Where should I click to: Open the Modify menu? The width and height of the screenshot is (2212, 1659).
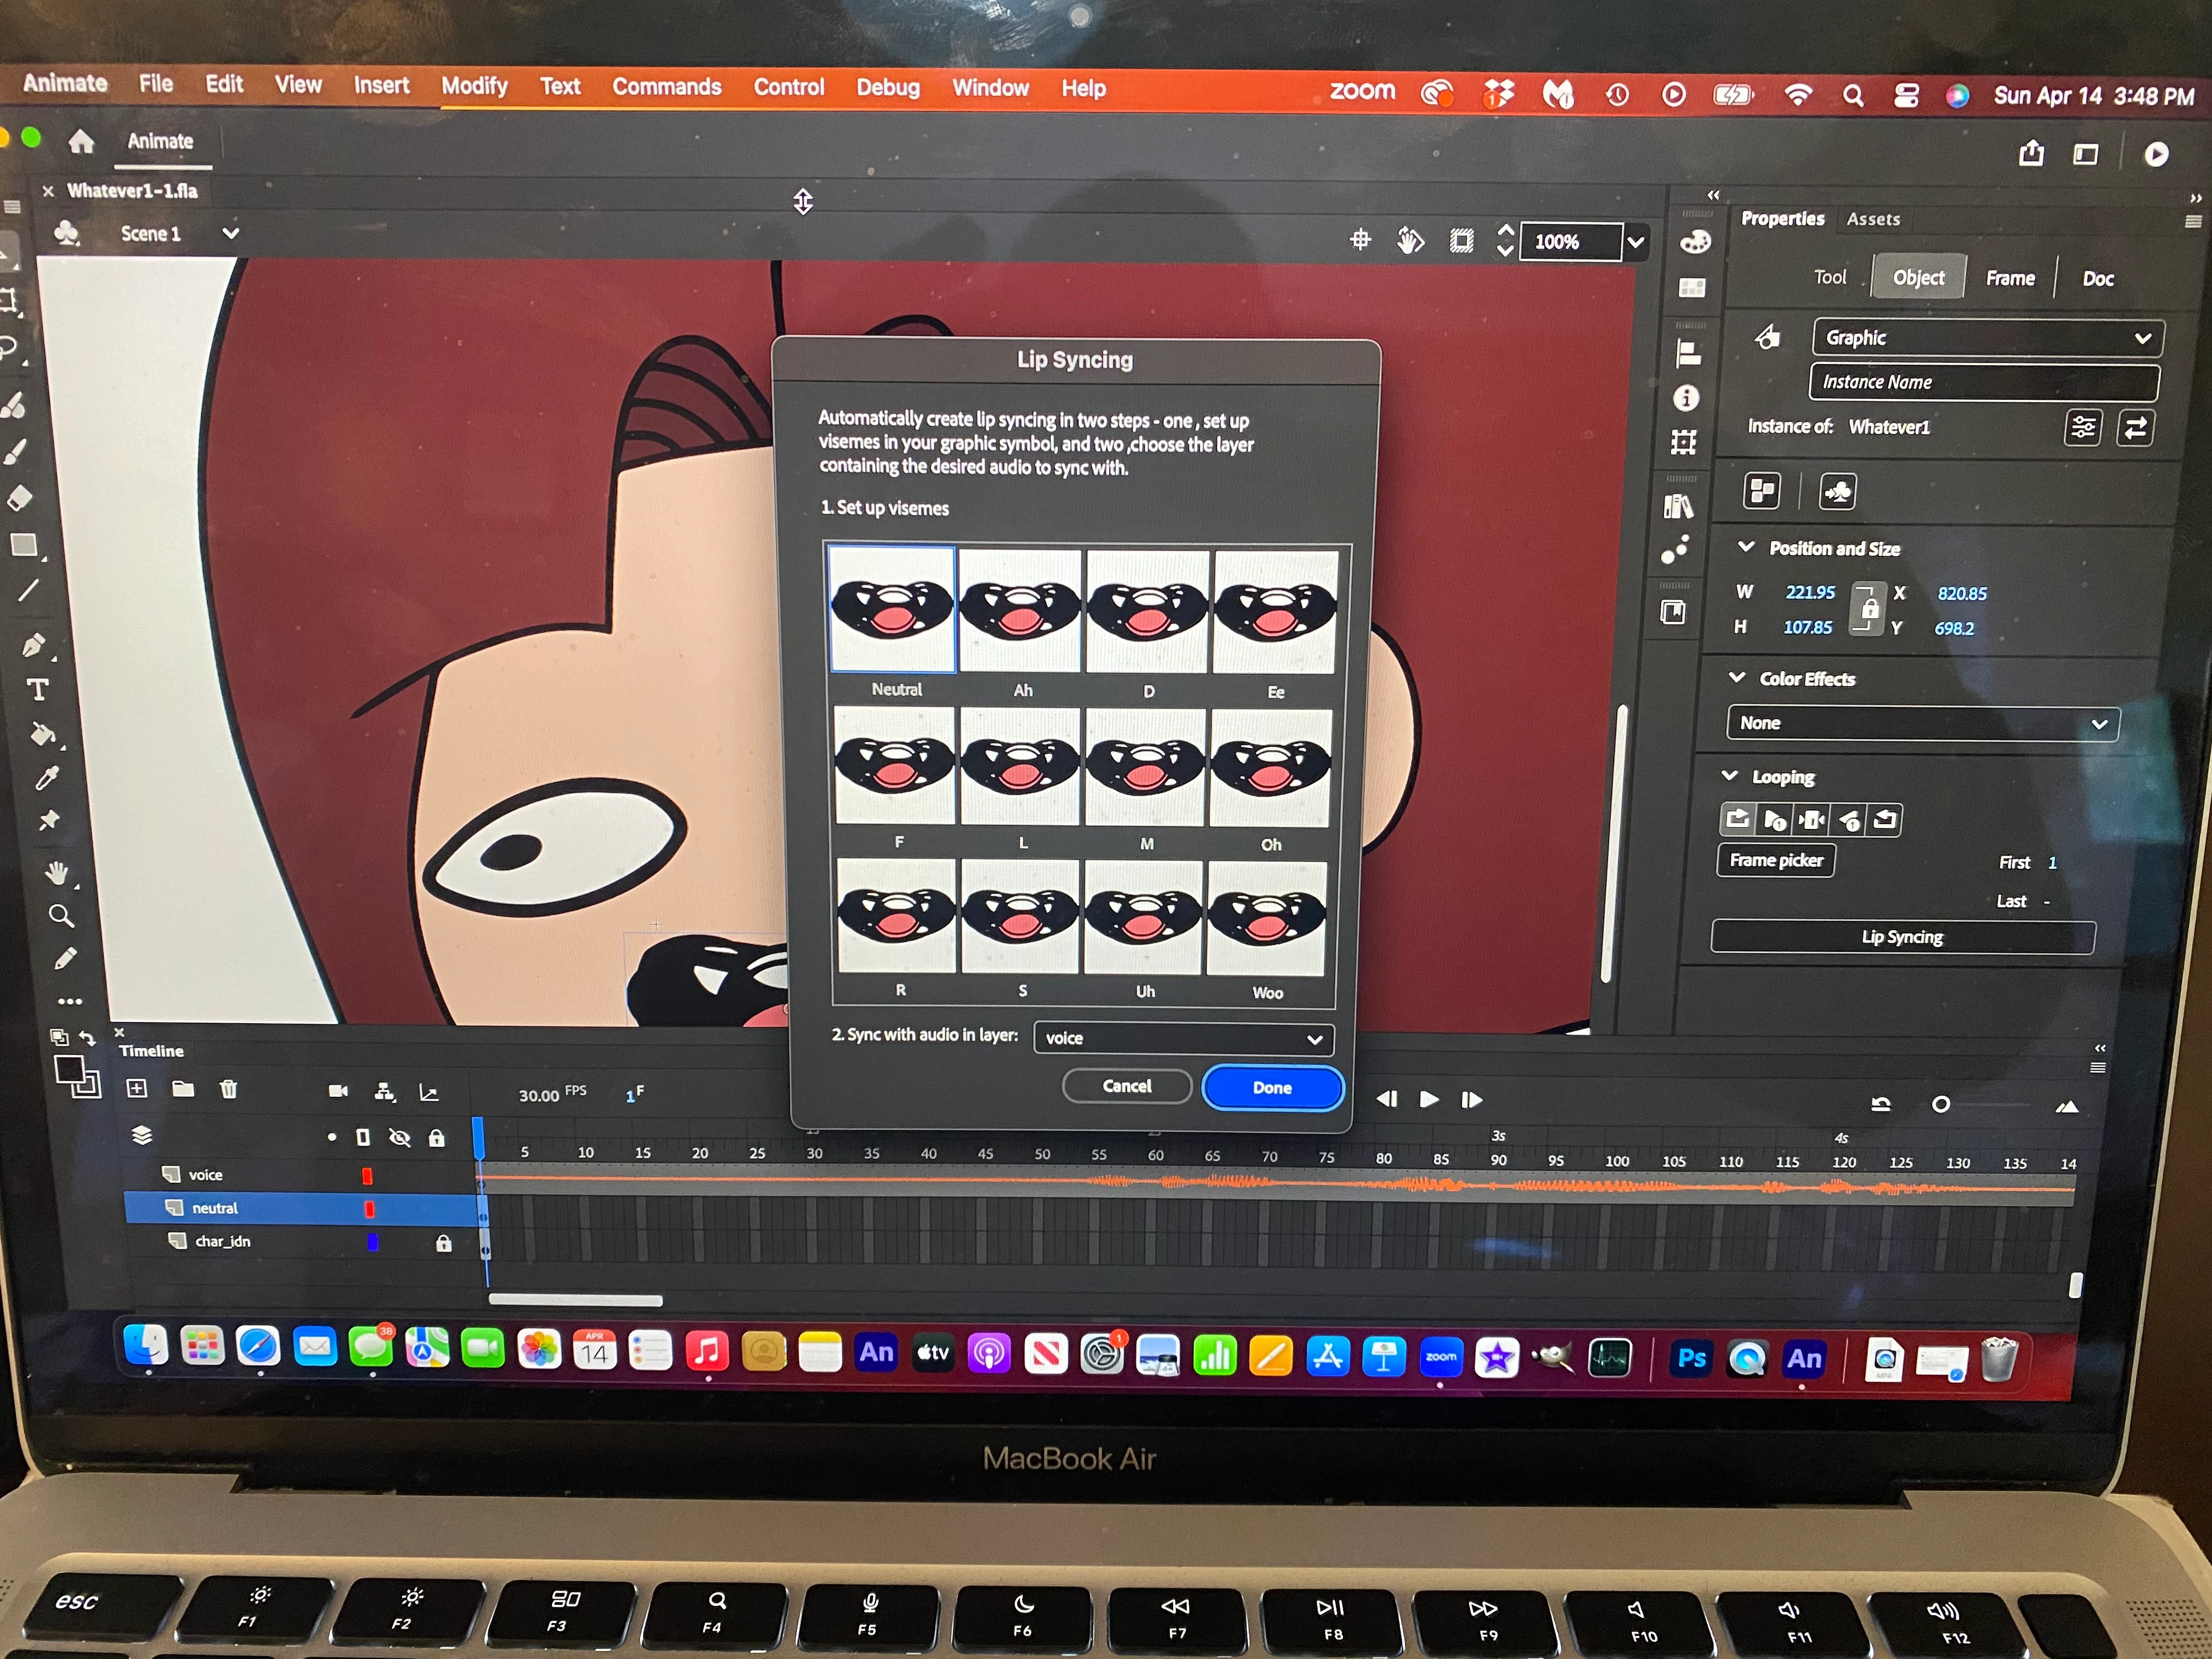click(x=474, y=86)
